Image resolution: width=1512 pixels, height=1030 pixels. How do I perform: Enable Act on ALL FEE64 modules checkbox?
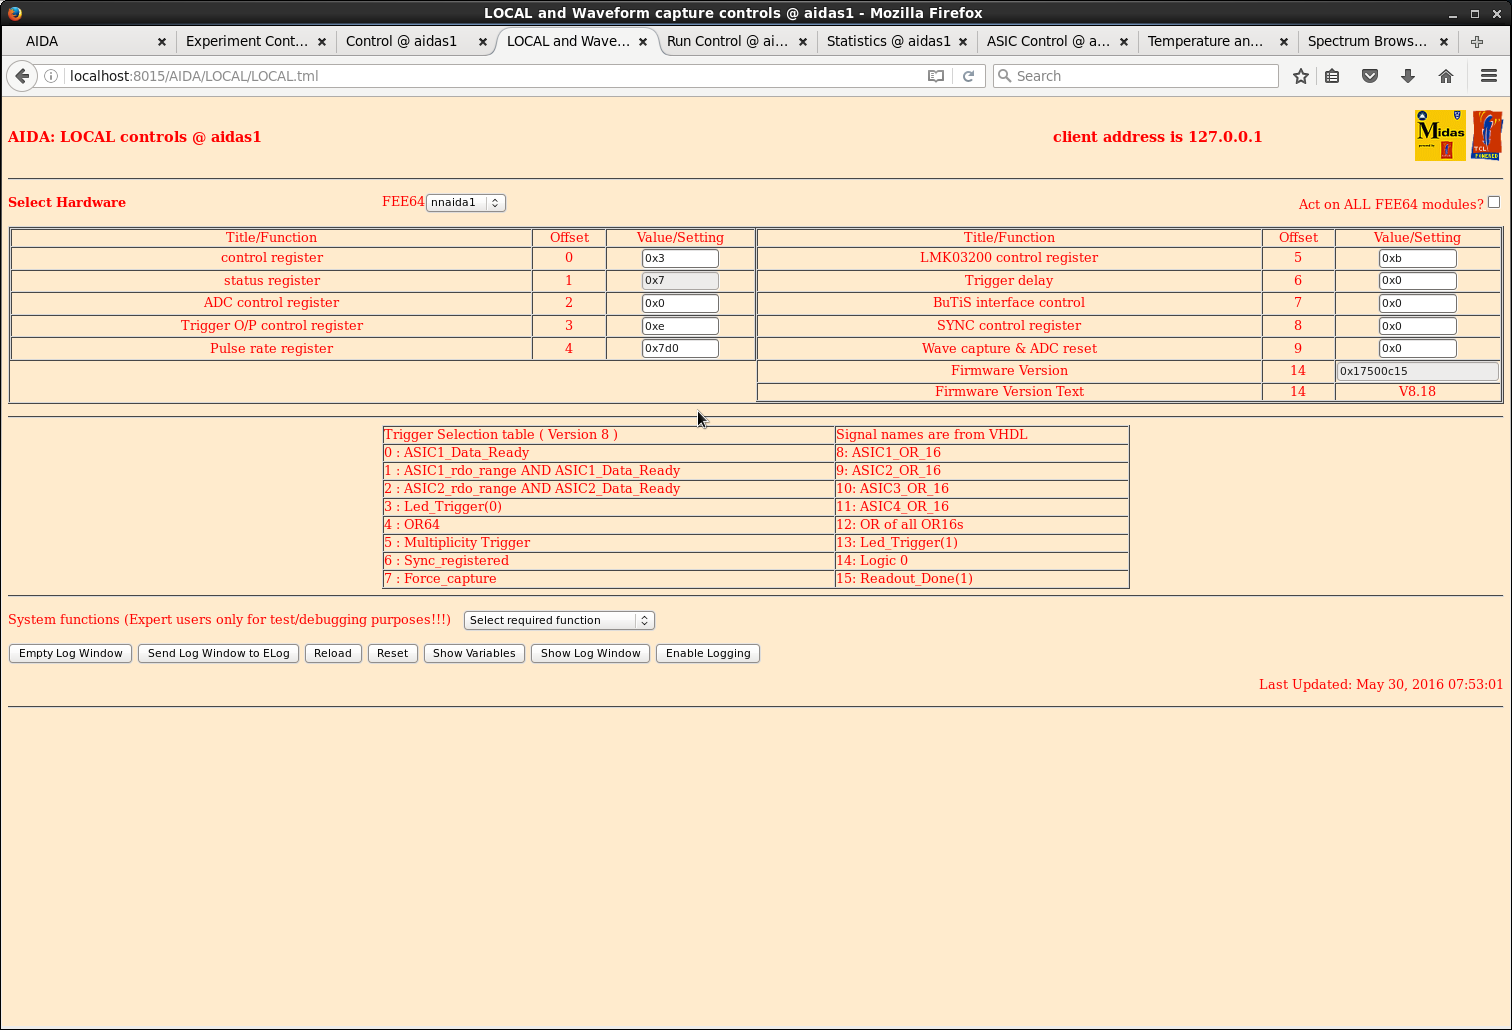1494,202
